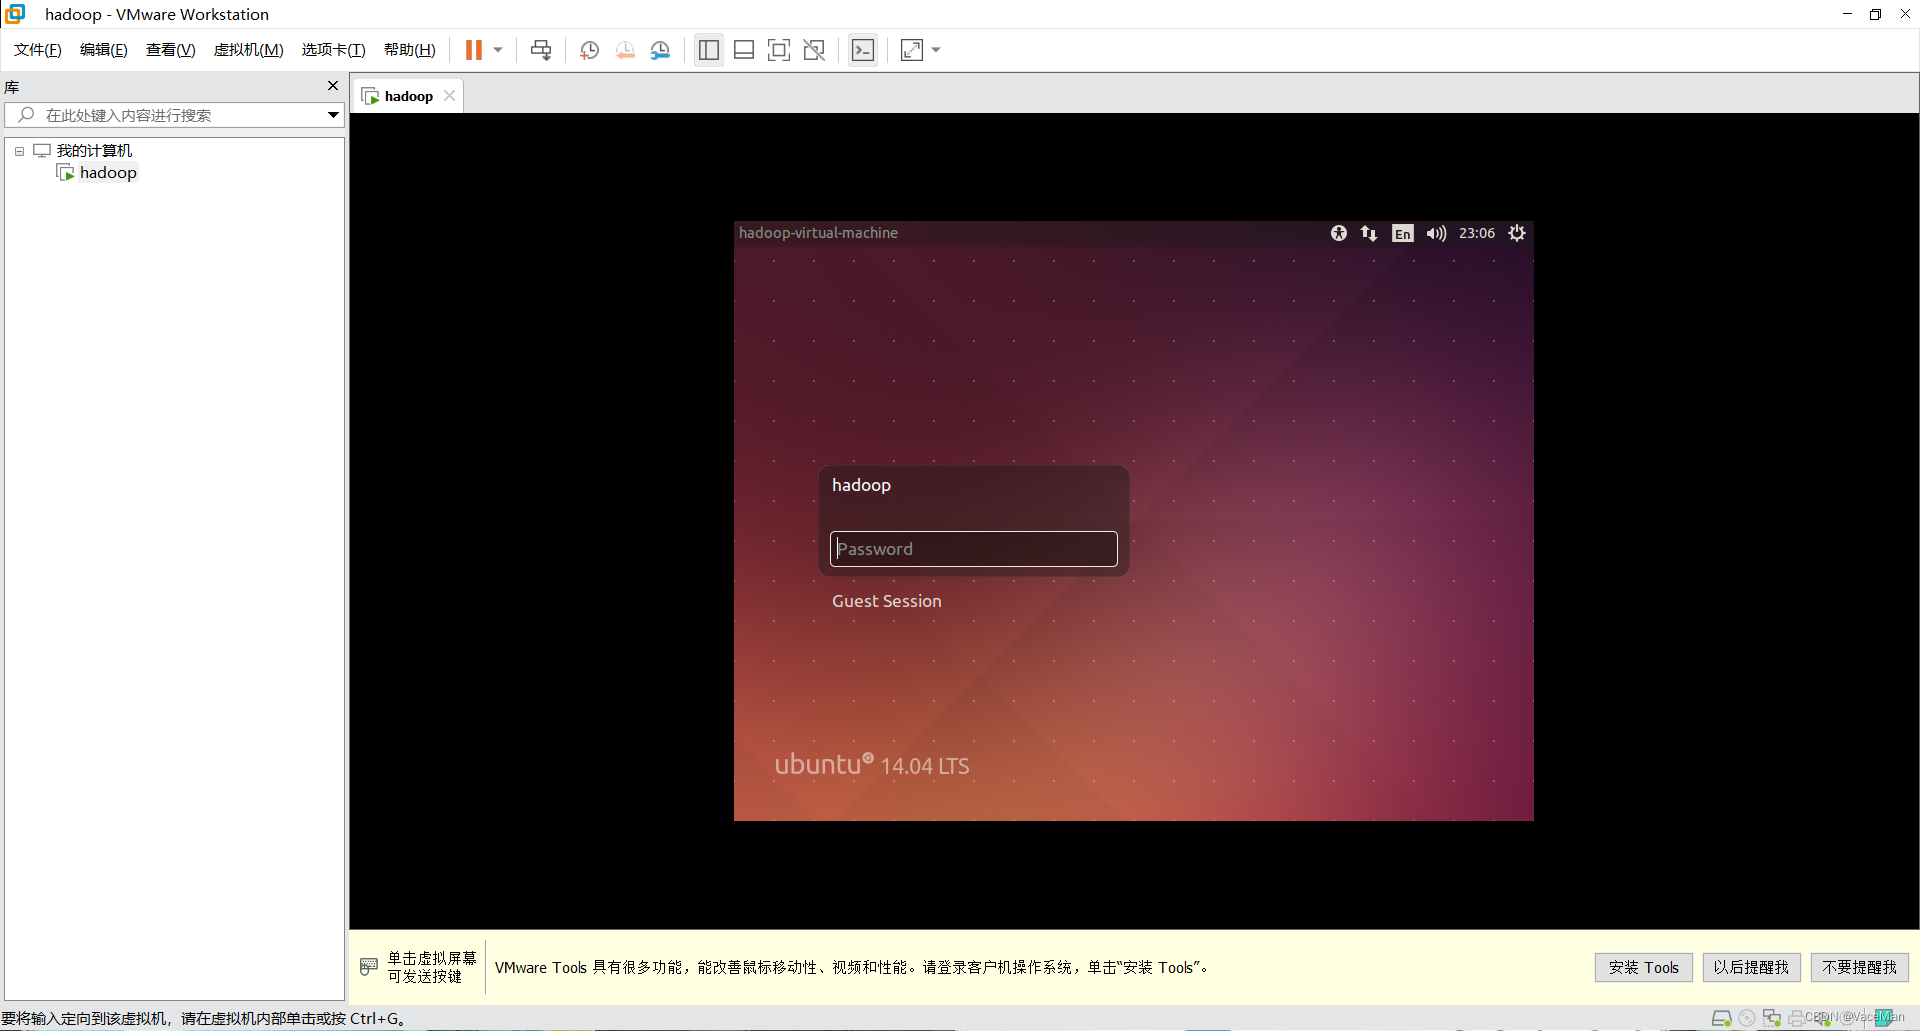
Task: Suspend the virtual machine
Action: tap(474, 49)
